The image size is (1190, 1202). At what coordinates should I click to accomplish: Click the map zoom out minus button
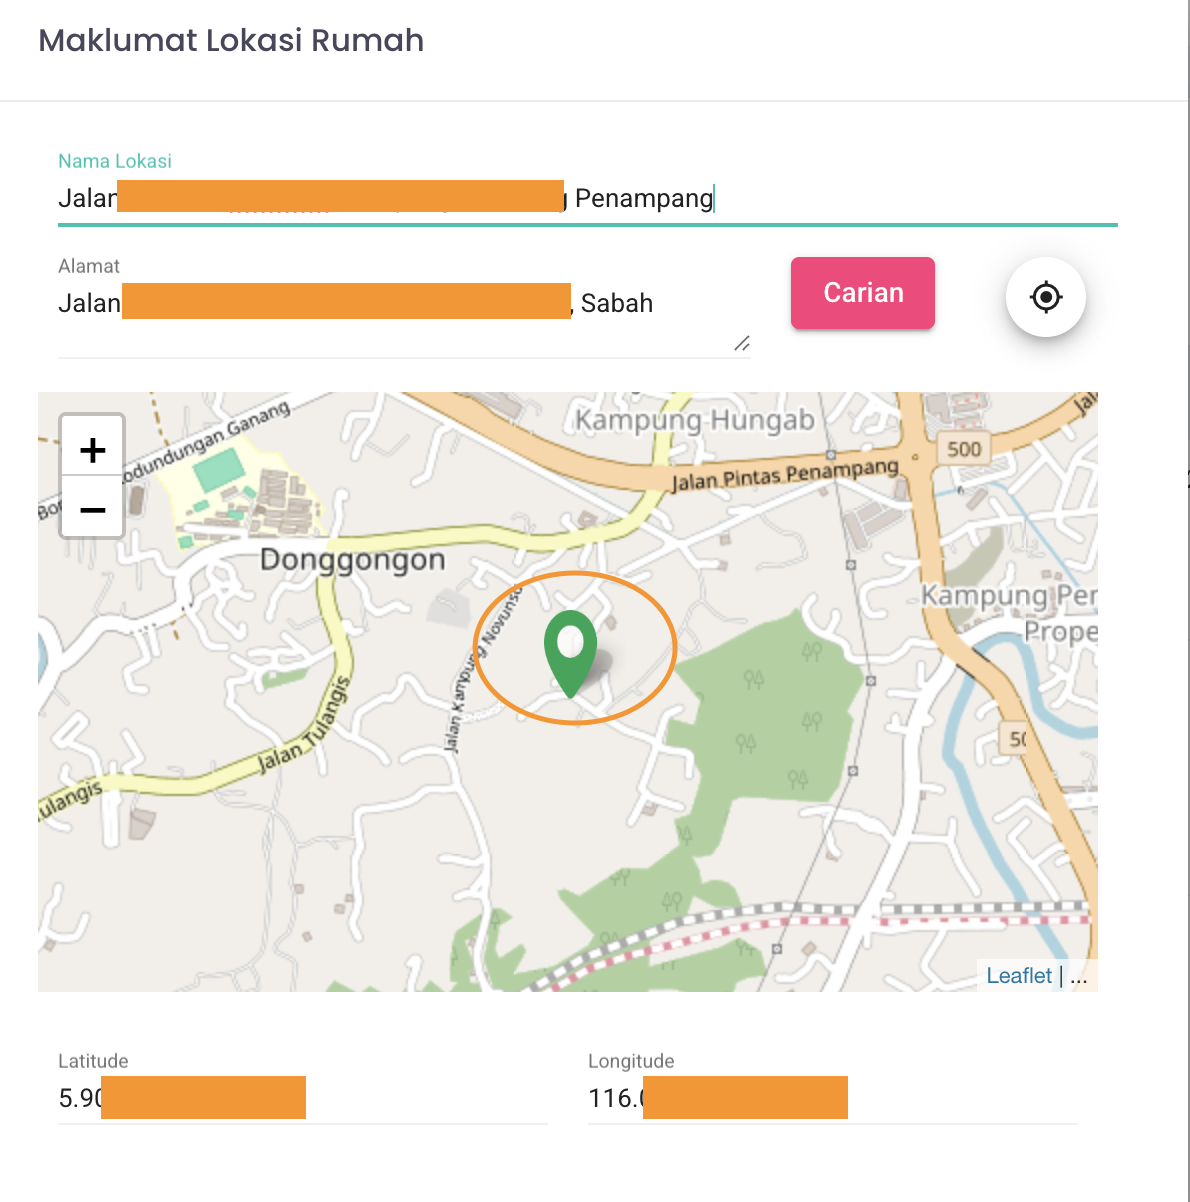click(92, 510)
